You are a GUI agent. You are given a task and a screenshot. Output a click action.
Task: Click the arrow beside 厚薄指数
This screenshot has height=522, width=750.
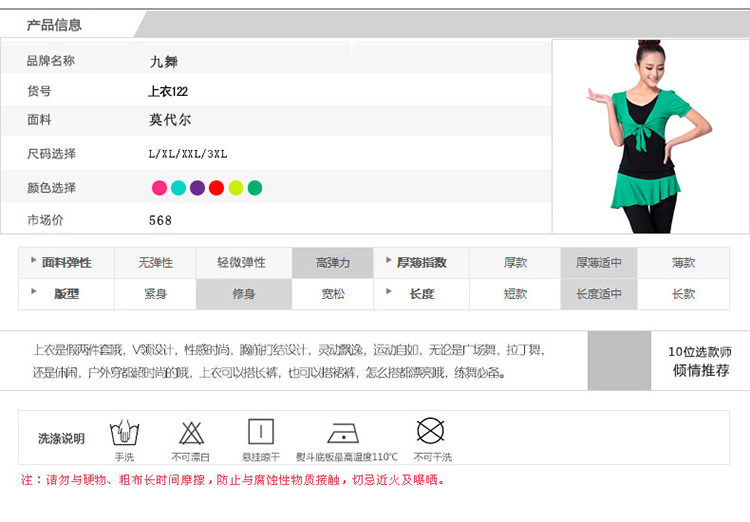coord(388,260)
